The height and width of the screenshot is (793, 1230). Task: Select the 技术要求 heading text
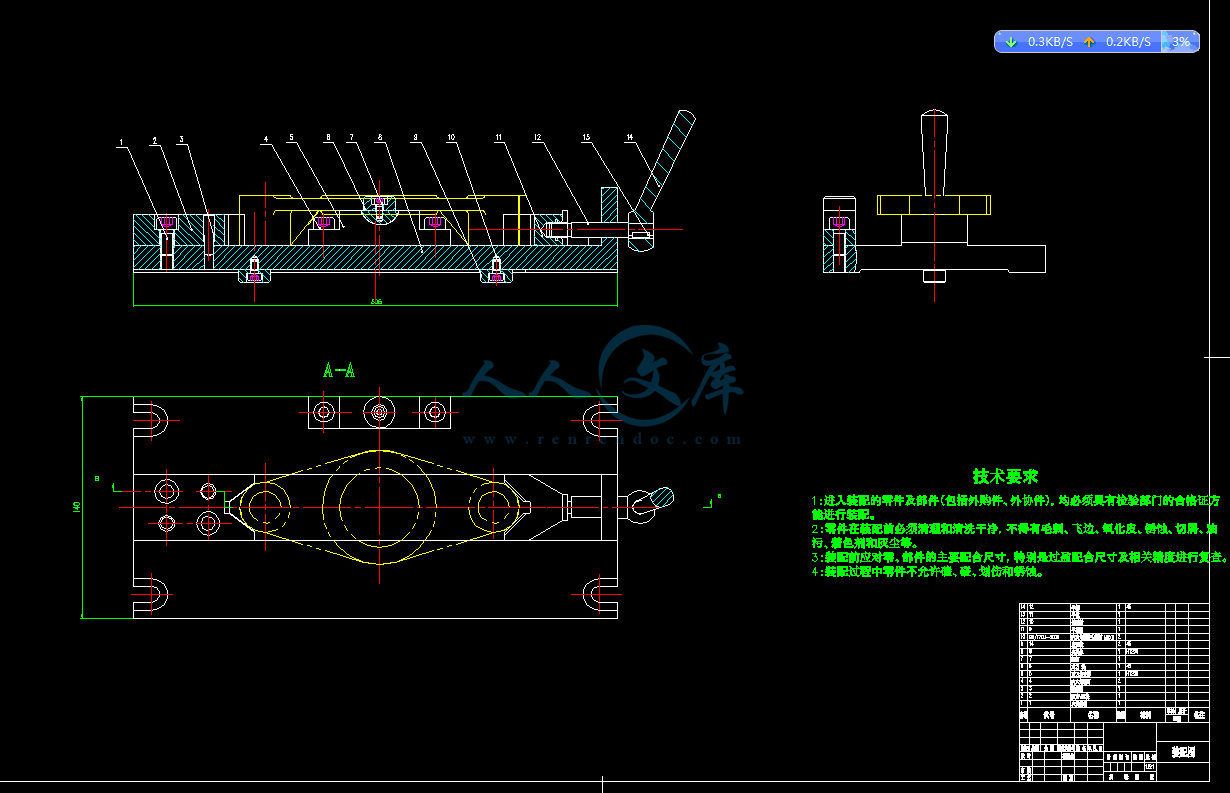[1005, 477]
